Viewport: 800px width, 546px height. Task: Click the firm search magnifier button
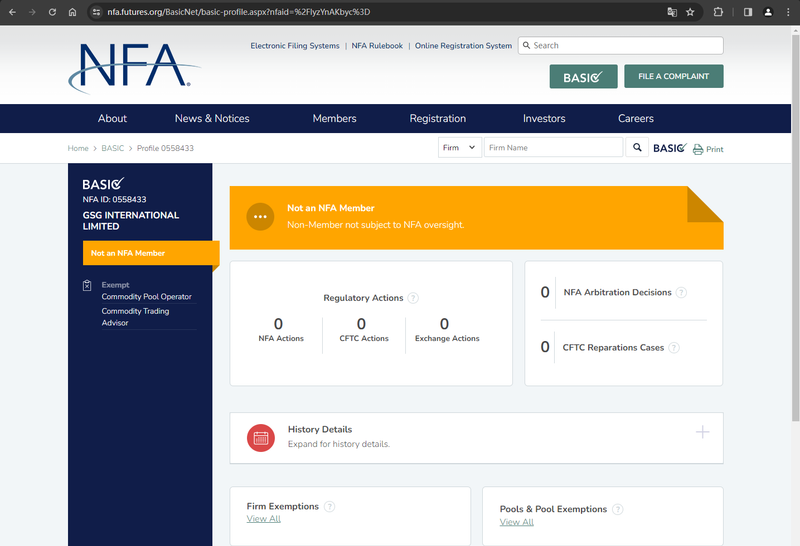pyautogui.click(x=637, y=147)
